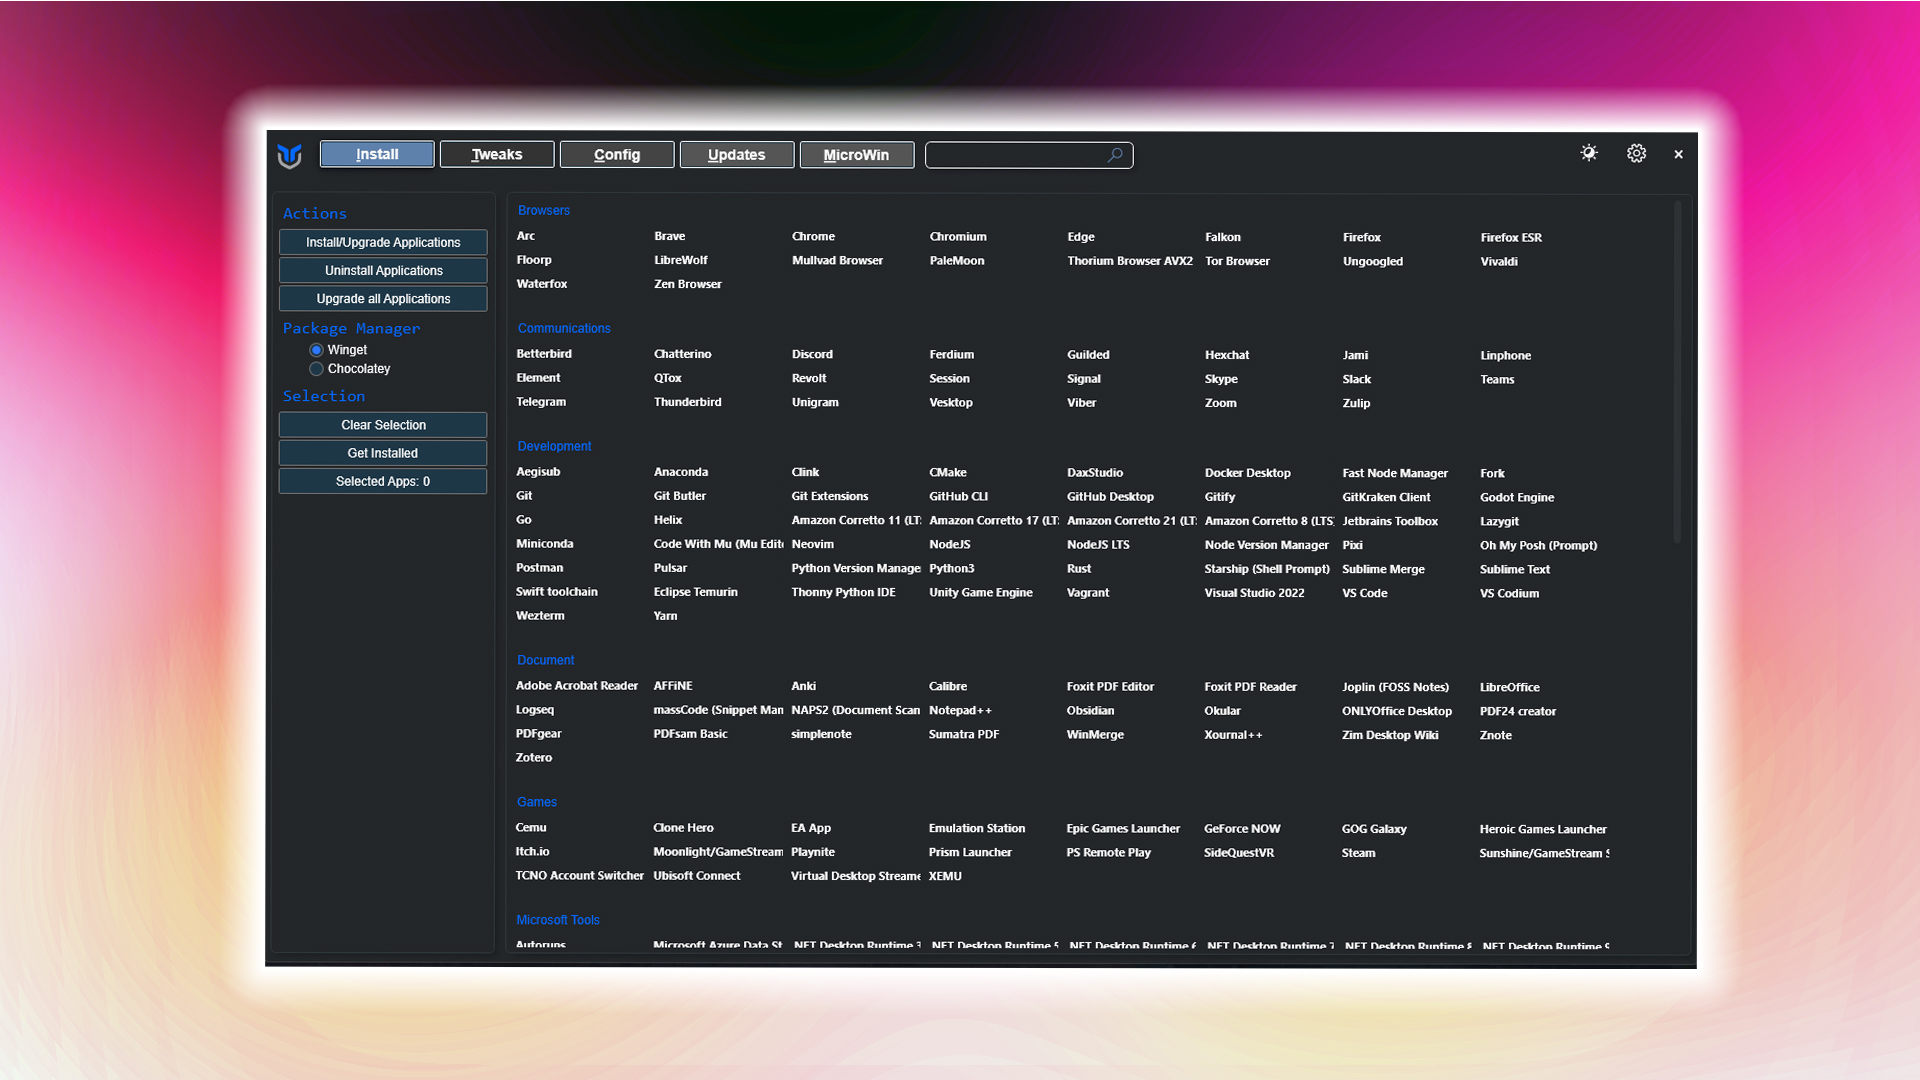The width and height of the screenshot is (1920, 1080).
Task: Go to the Updates tab
Action: click(737, 155)
